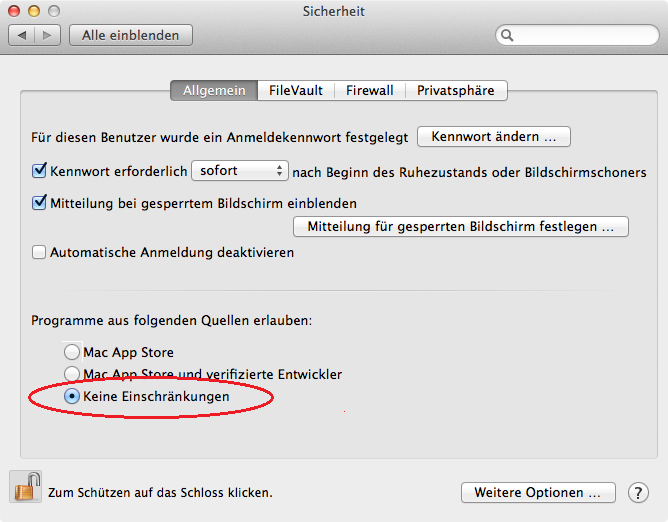
Task: Click the magnifying glass search icon
Action: [508, 35]
